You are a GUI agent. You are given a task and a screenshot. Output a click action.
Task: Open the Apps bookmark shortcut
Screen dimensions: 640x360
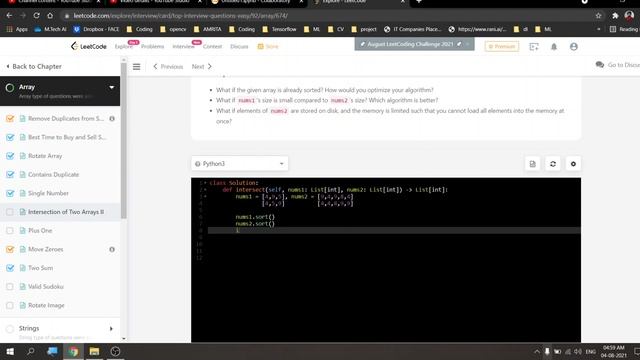click(x=17, y=29)
